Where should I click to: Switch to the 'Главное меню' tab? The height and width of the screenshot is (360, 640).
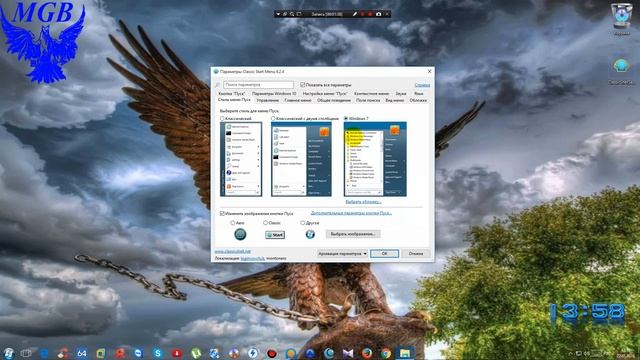[298, 100]
